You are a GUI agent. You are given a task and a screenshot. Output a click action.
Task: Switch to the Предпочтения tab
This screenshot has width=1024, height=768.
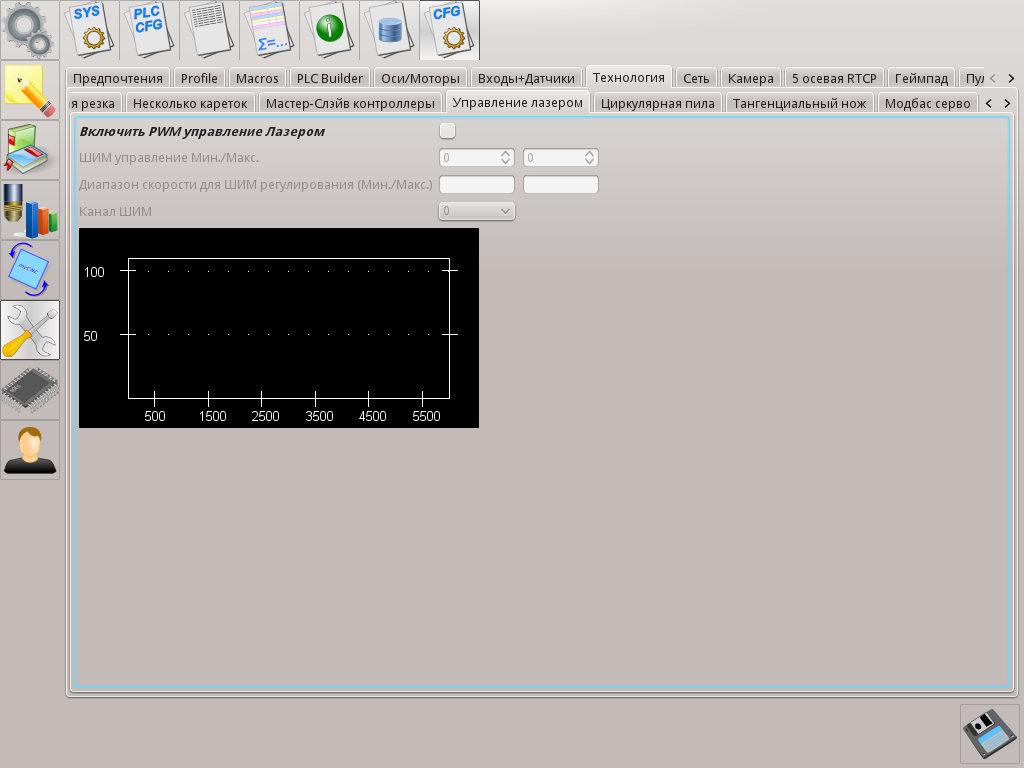coord(118,78)
